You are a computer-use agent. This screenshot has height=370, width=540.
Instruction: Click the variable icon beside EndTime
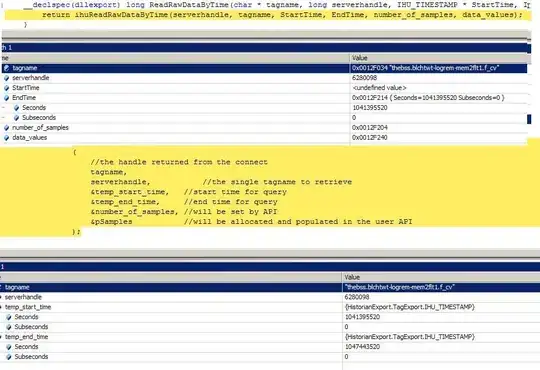[6, 98]
